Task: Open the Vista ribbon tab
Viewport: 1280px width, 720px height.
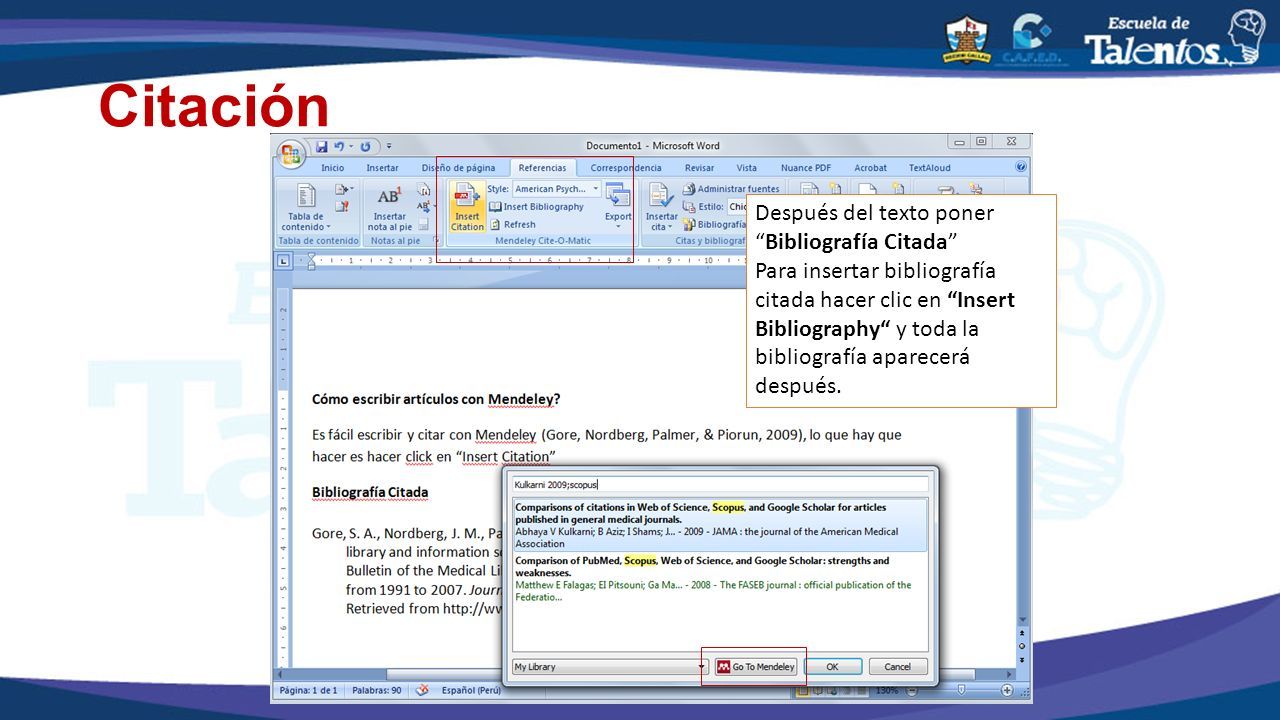Action: click(x=747, y=168)
